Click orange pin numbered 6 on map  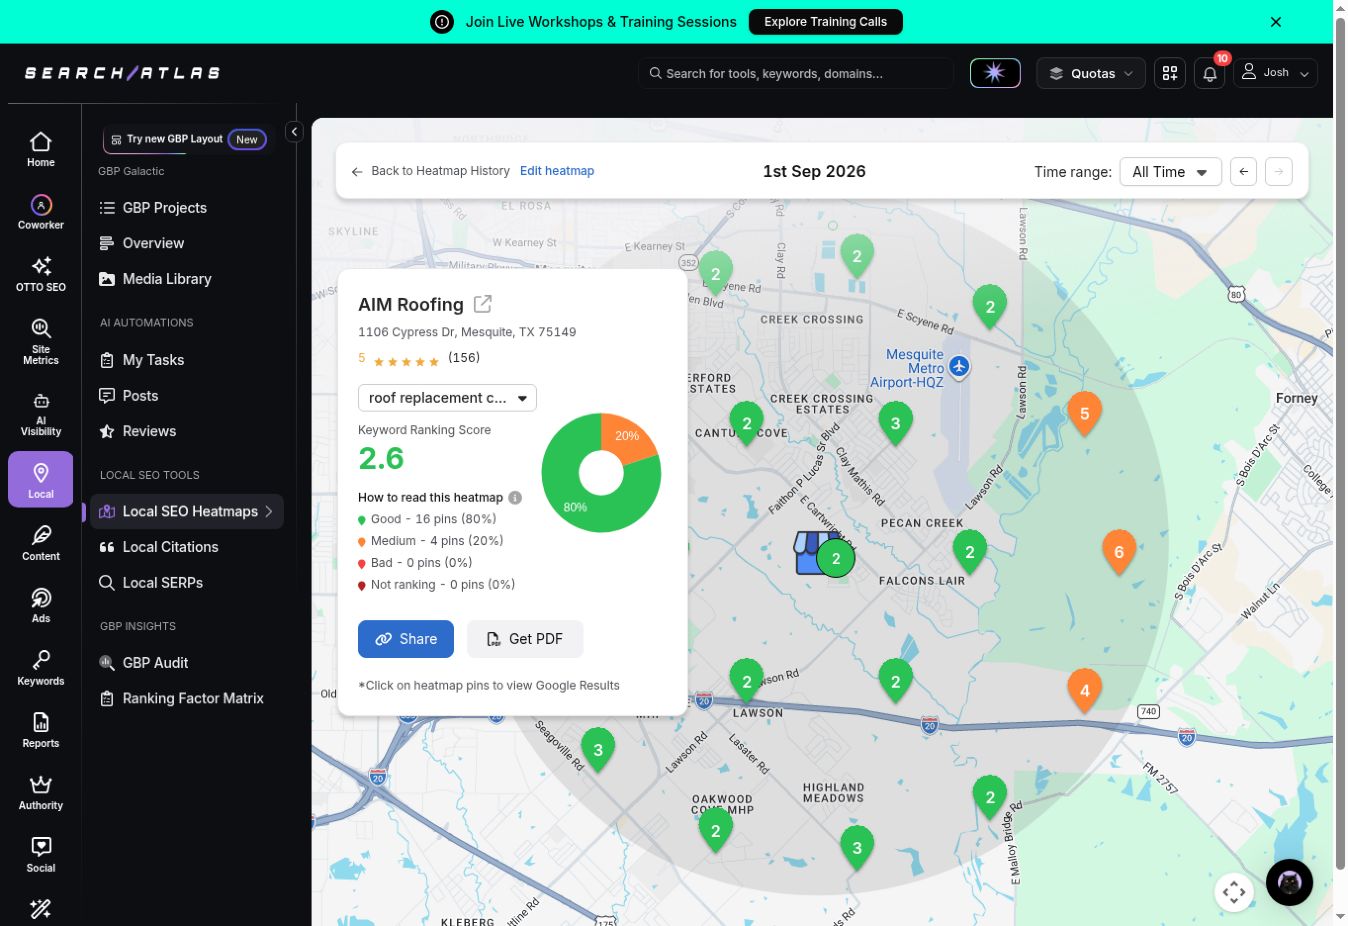[1119, 552]
